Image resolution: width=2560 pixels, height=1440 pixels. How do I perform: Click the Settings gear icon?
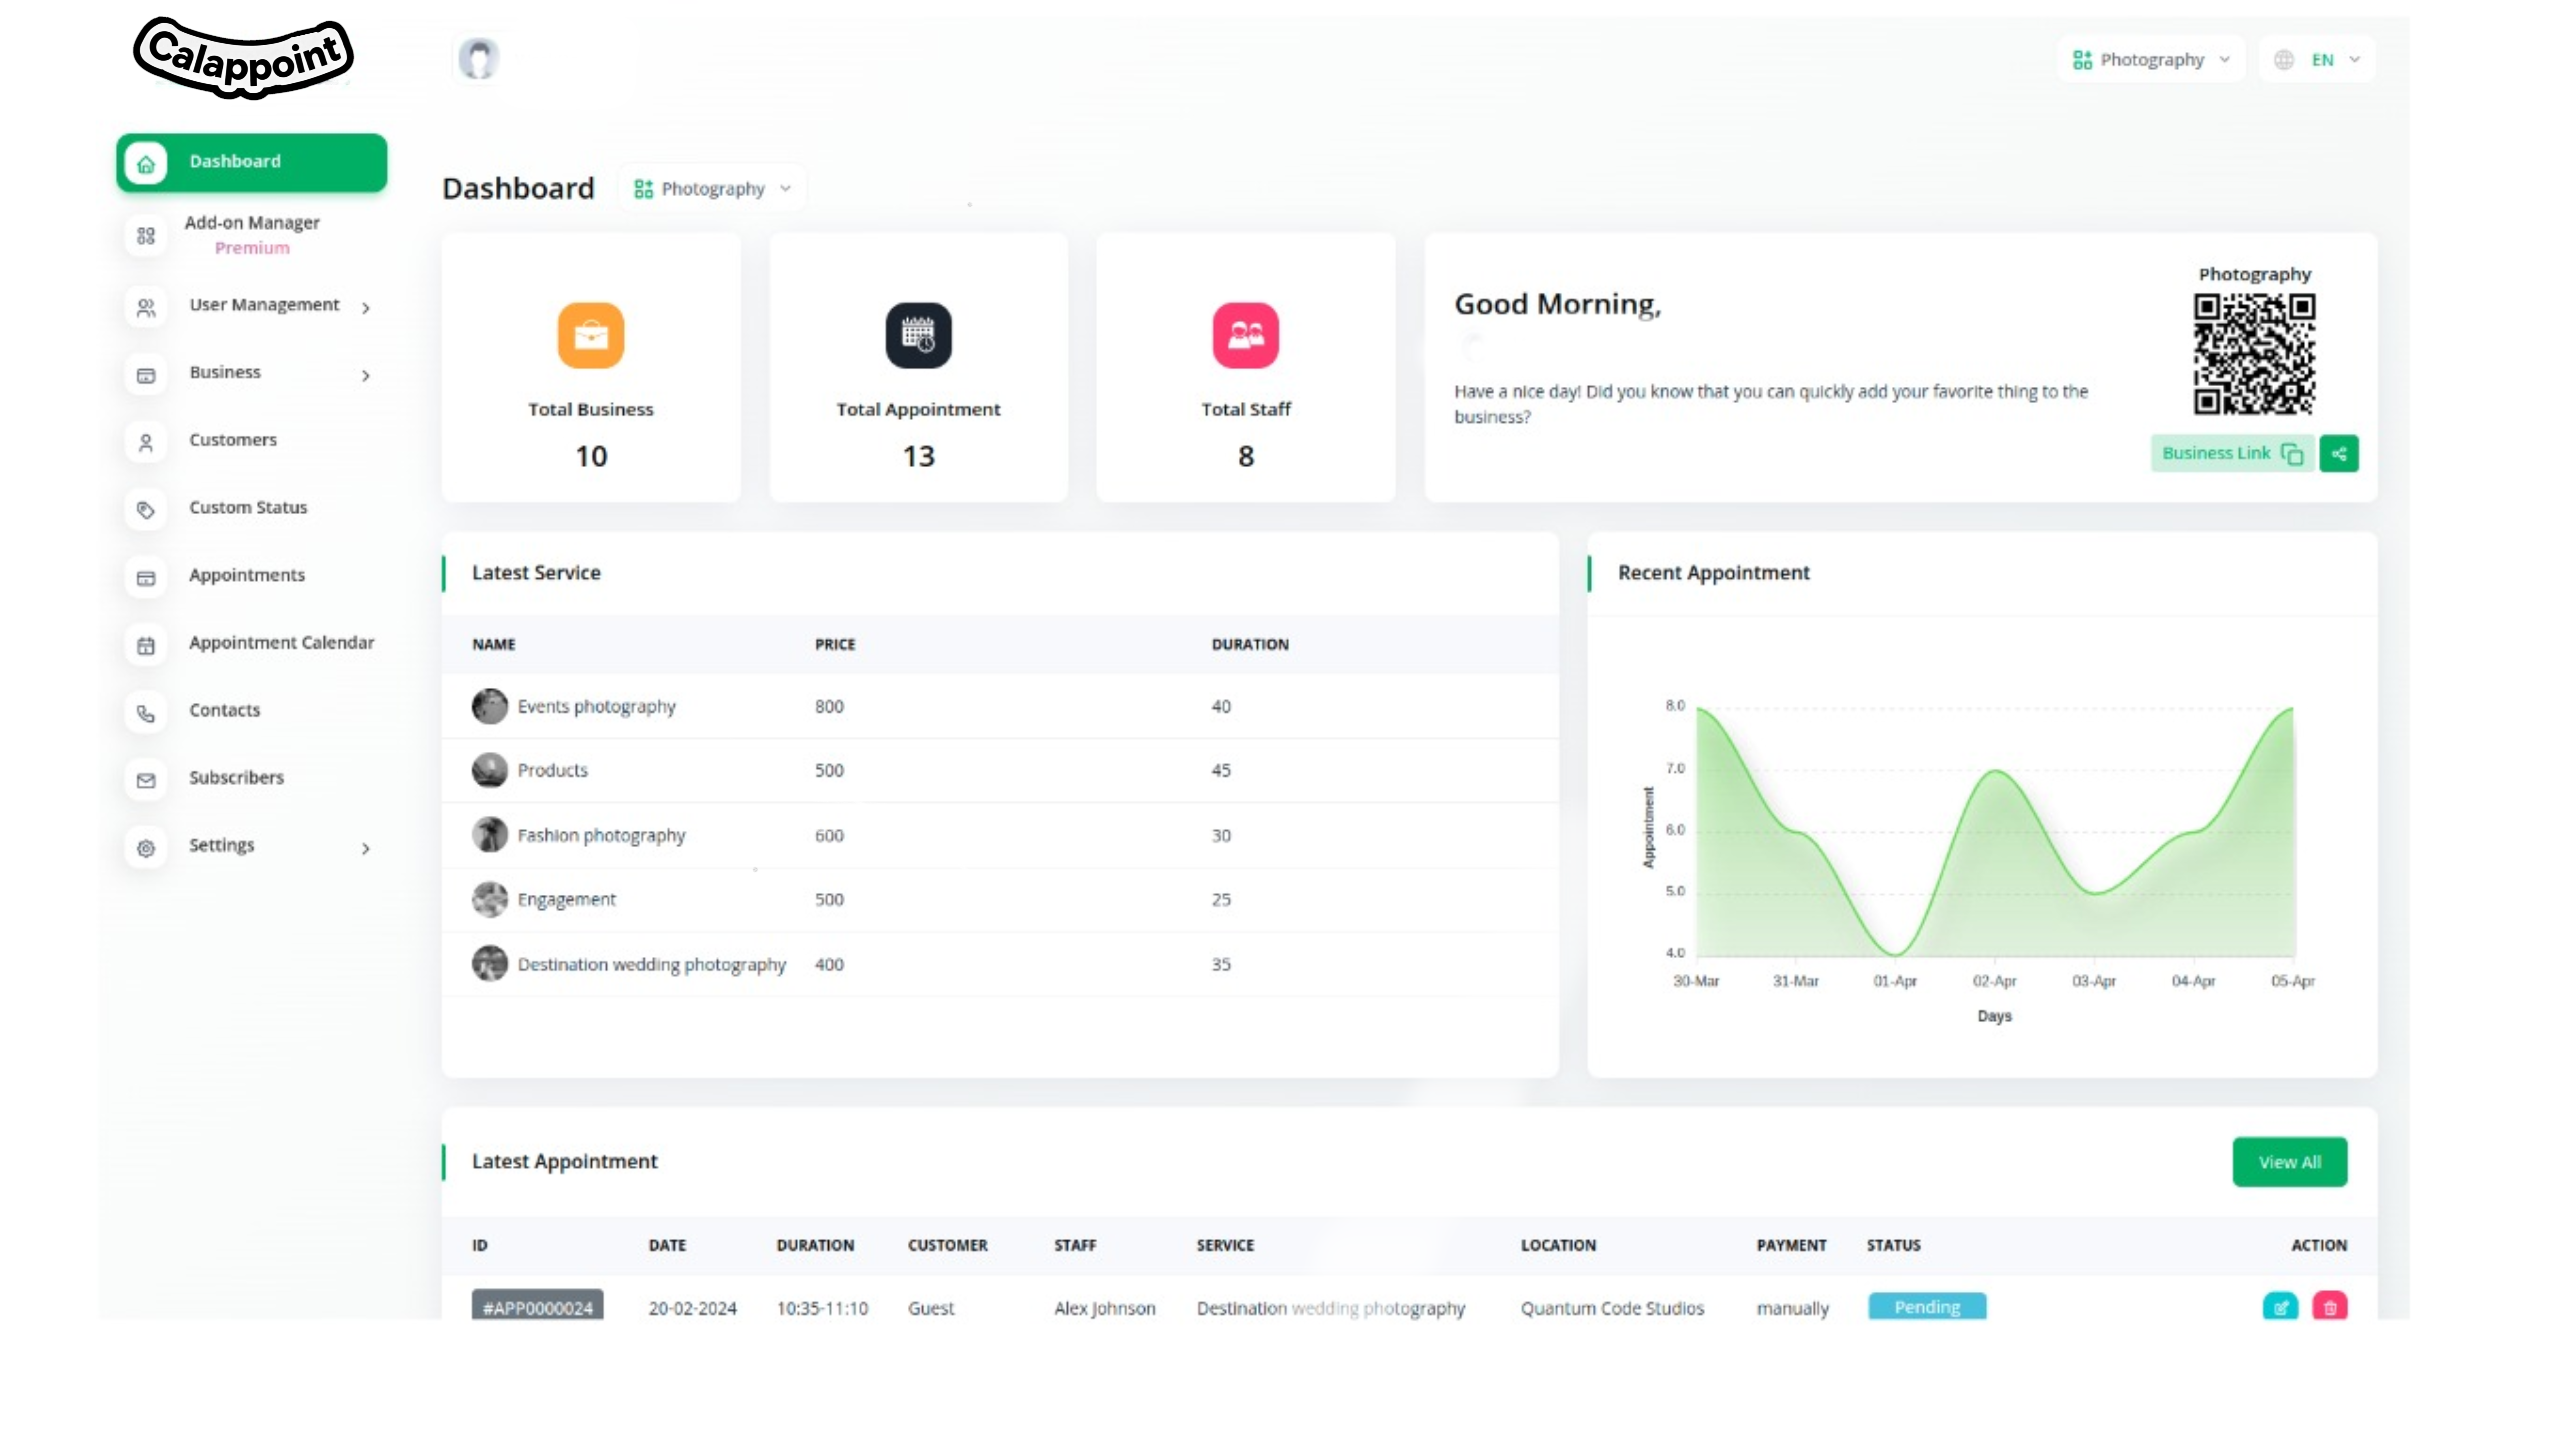click(x=146, y=848)
